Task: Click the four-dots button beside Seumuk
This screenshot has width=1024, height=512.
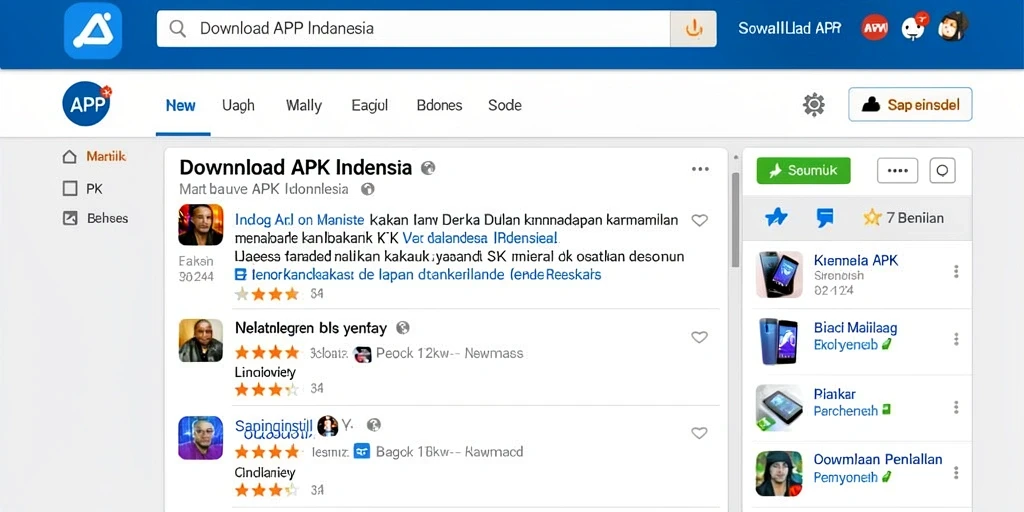Action: click(x=897, y=170)
